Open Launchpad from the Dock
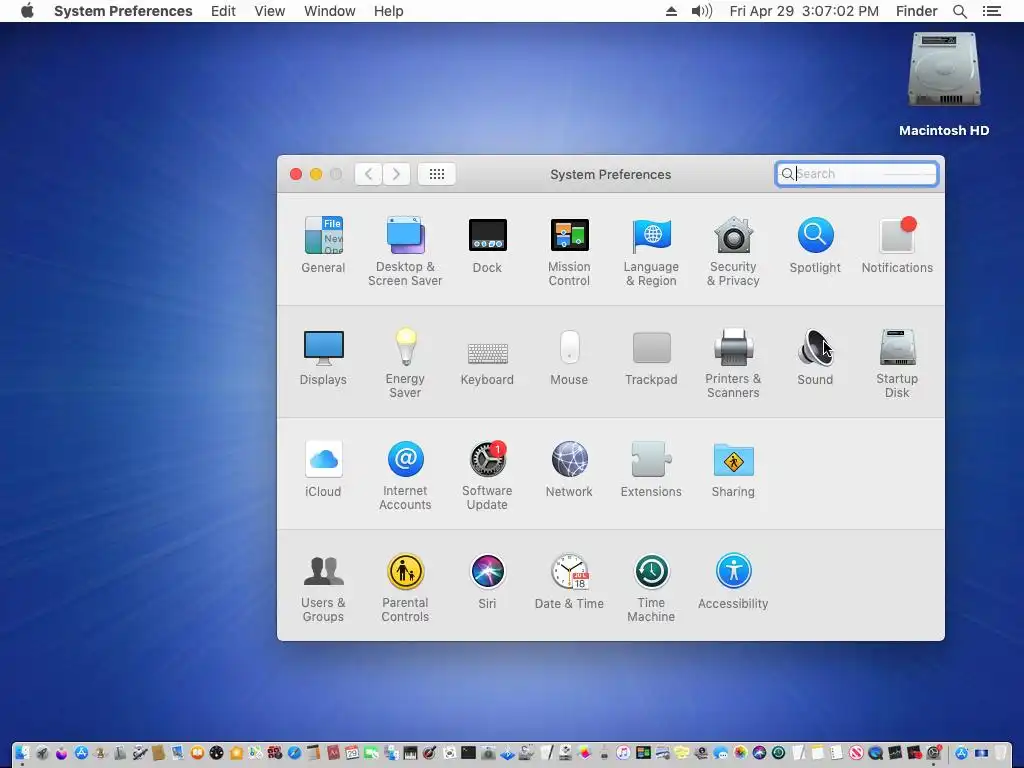Image resolution: width=1024 pixels, height=768 pixels. click(x=42, y=753)
